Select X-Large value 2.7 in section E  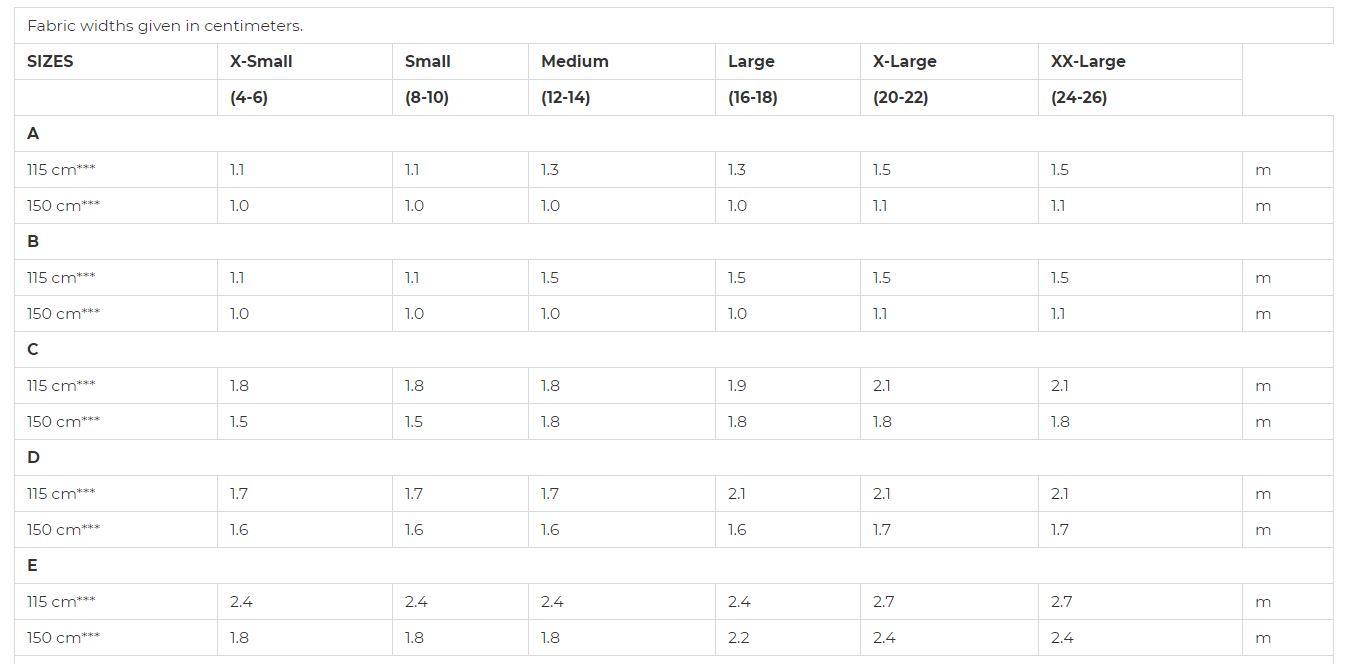949,601
